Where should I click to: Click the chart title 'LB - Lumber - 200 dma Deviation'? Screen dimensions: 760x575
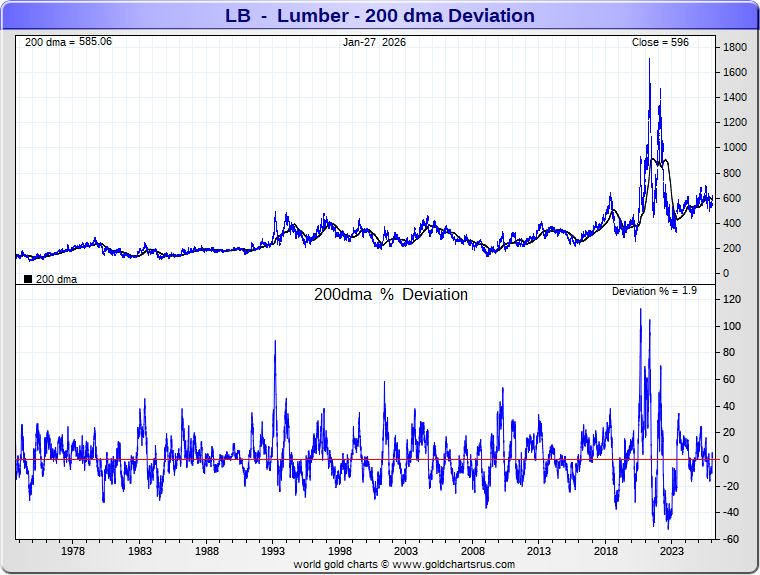[x=380, y=16]
